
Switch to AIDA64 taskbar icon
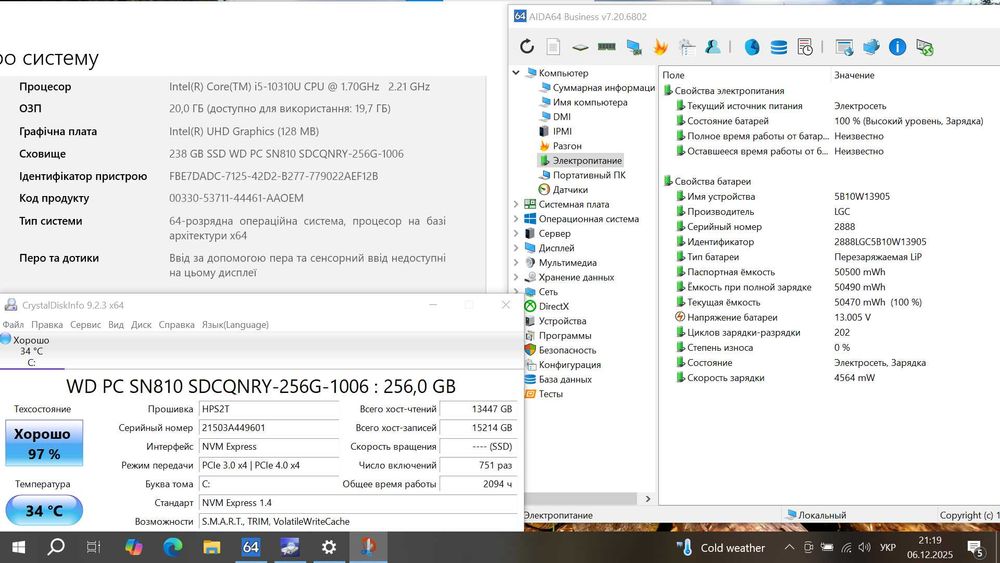coord(251,547)
